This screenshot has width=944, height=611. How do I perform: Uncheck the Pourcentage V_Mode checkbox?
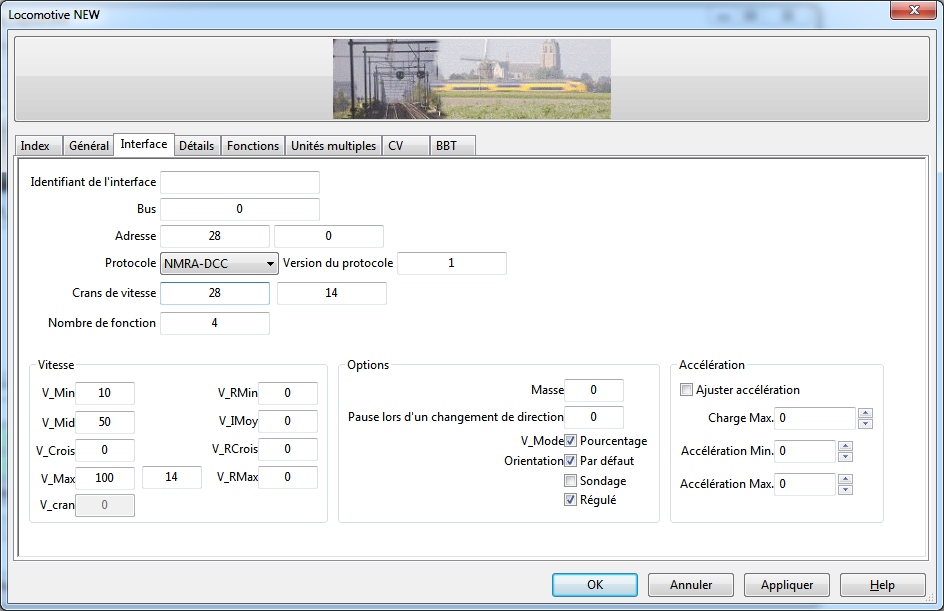click(571, 441)
